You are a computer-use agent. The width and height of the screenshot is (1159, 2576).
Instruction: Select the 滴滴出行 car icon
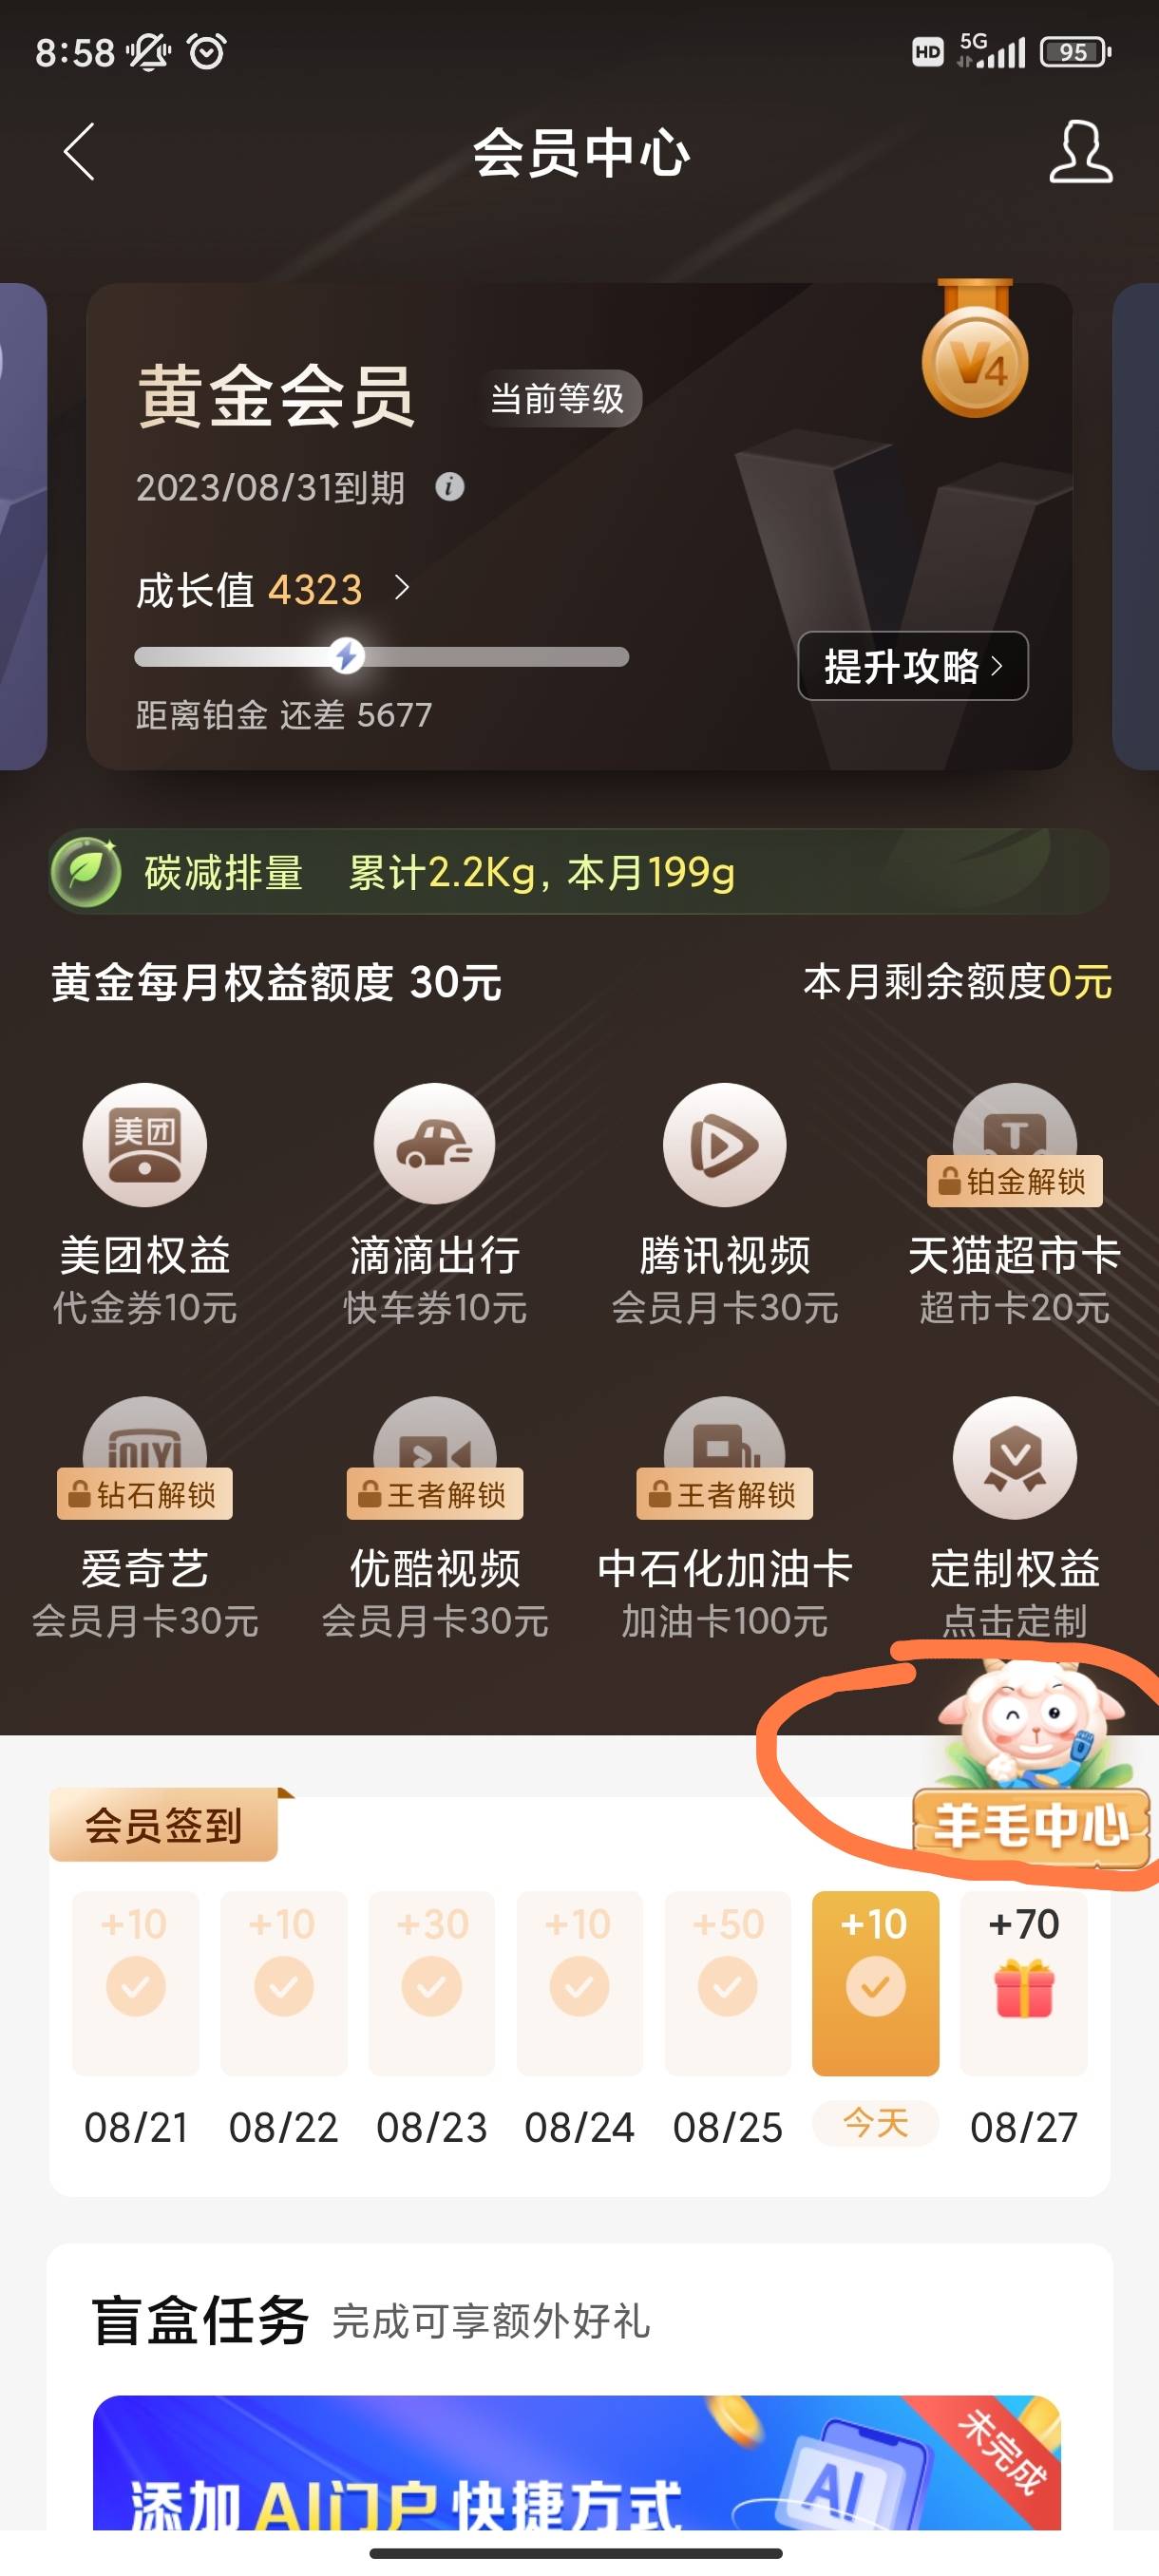click(434, 1145)
